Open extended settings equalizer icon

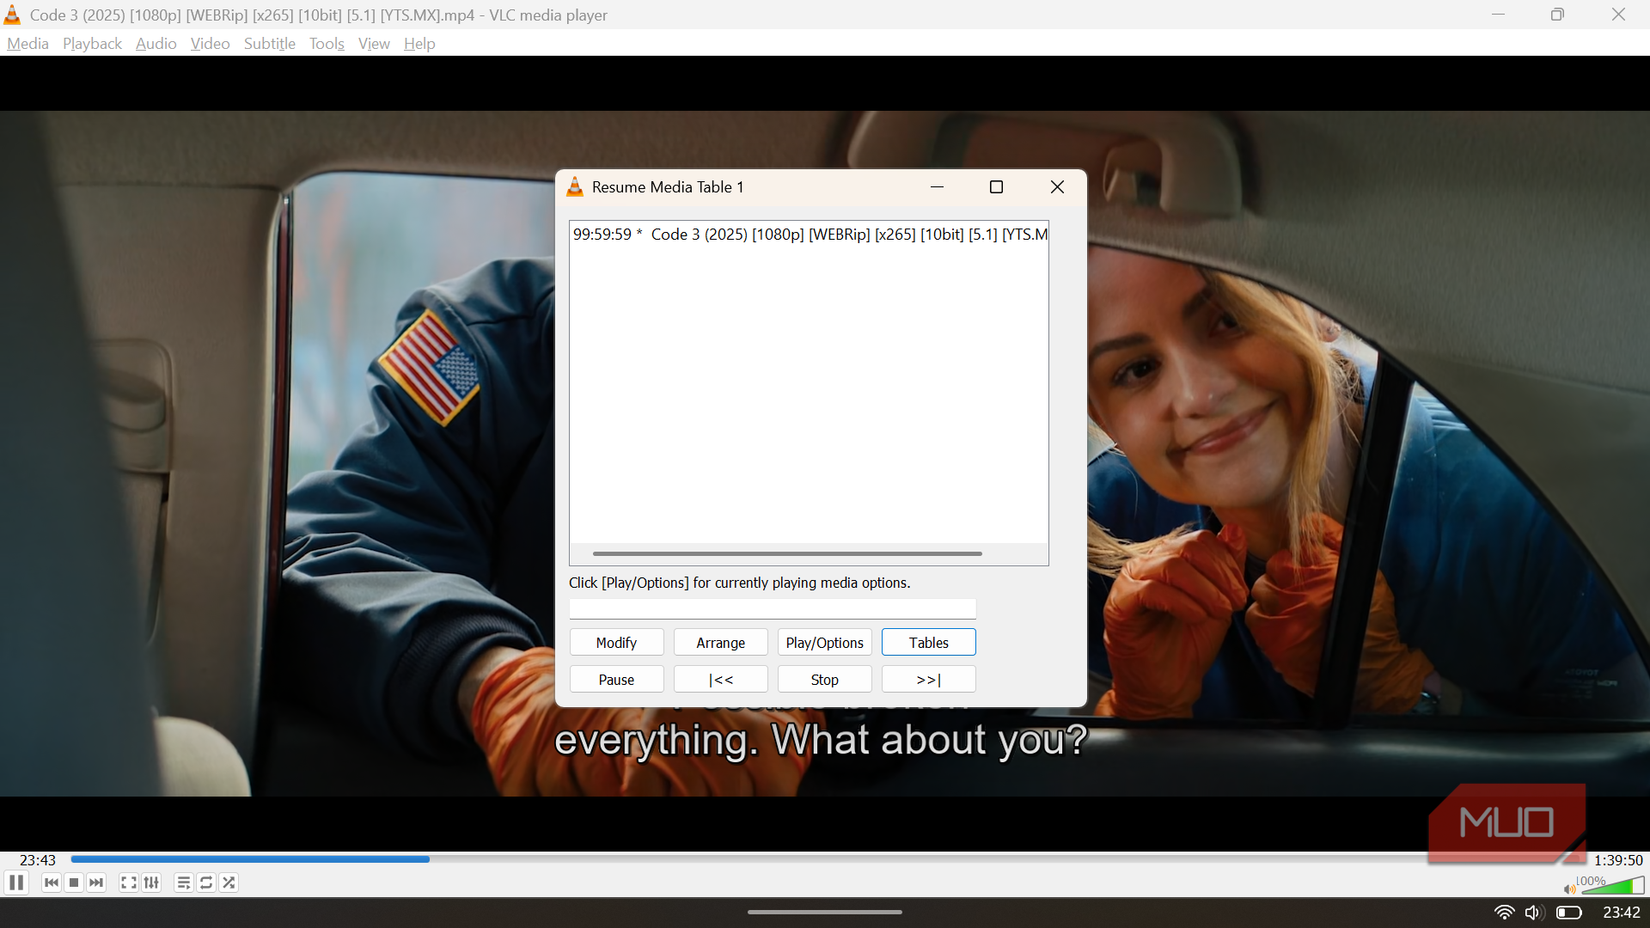tap(151, 883)
